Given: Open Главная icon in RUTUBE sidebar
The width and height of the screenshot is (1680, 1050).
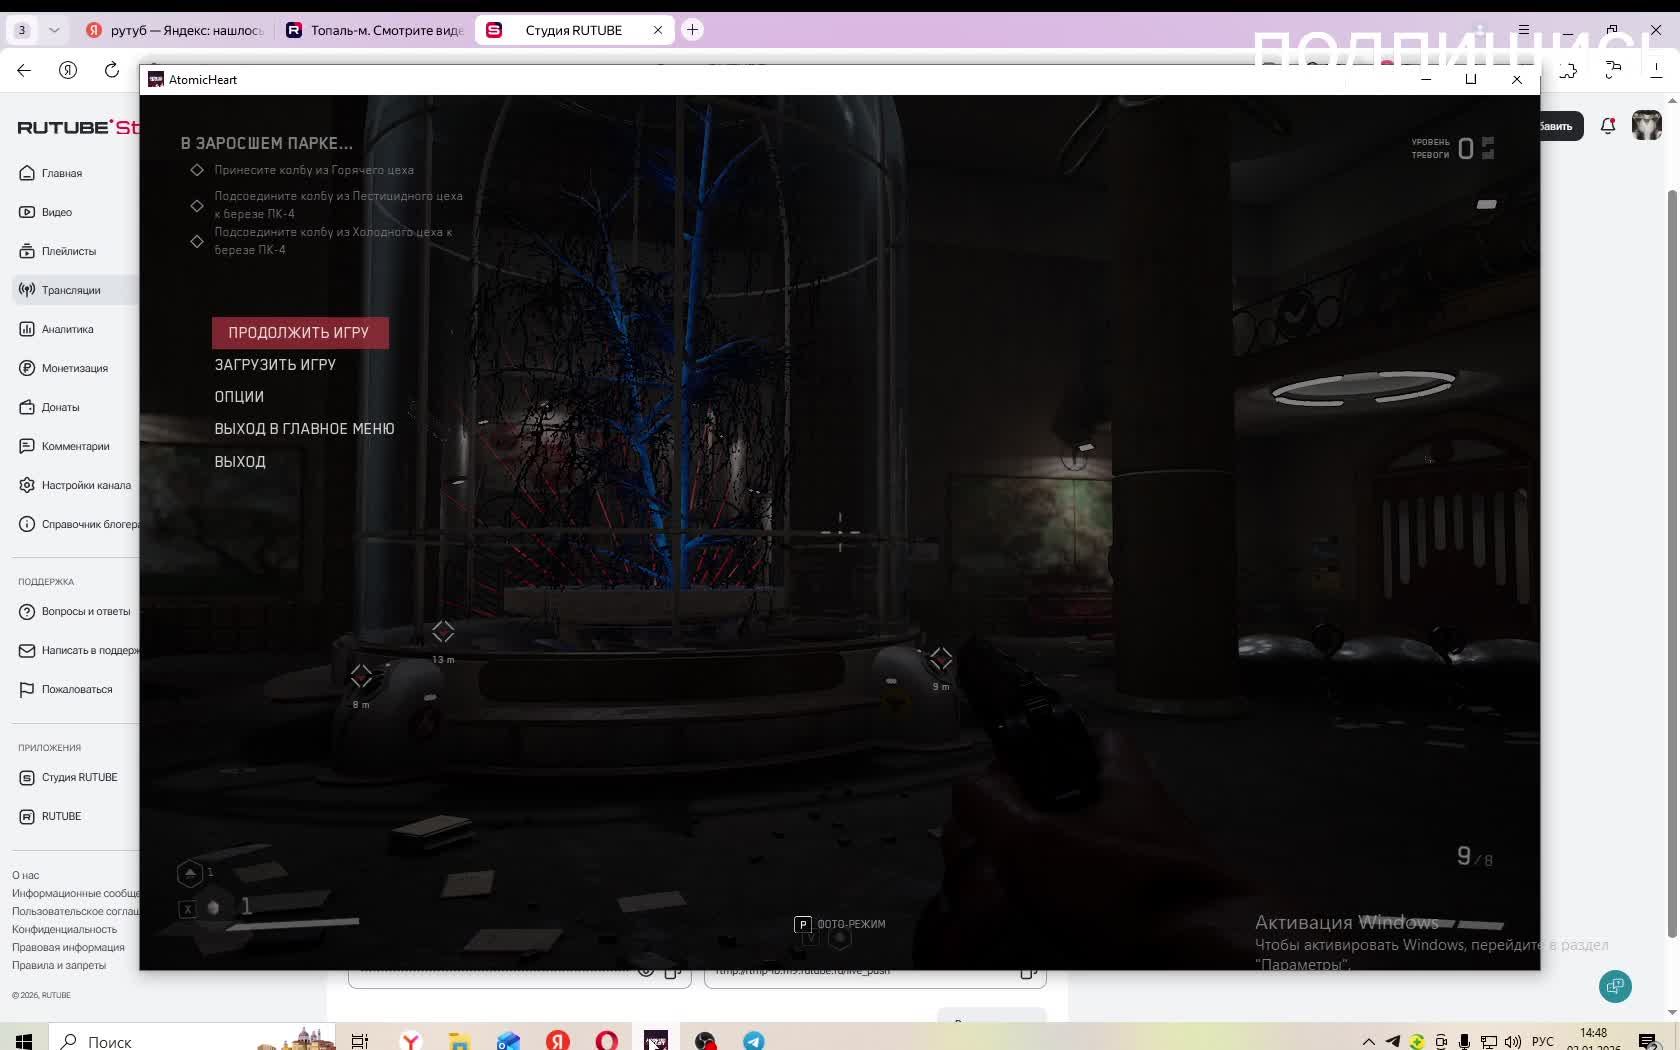Looking at the screenshot, I should click(27, 173).
